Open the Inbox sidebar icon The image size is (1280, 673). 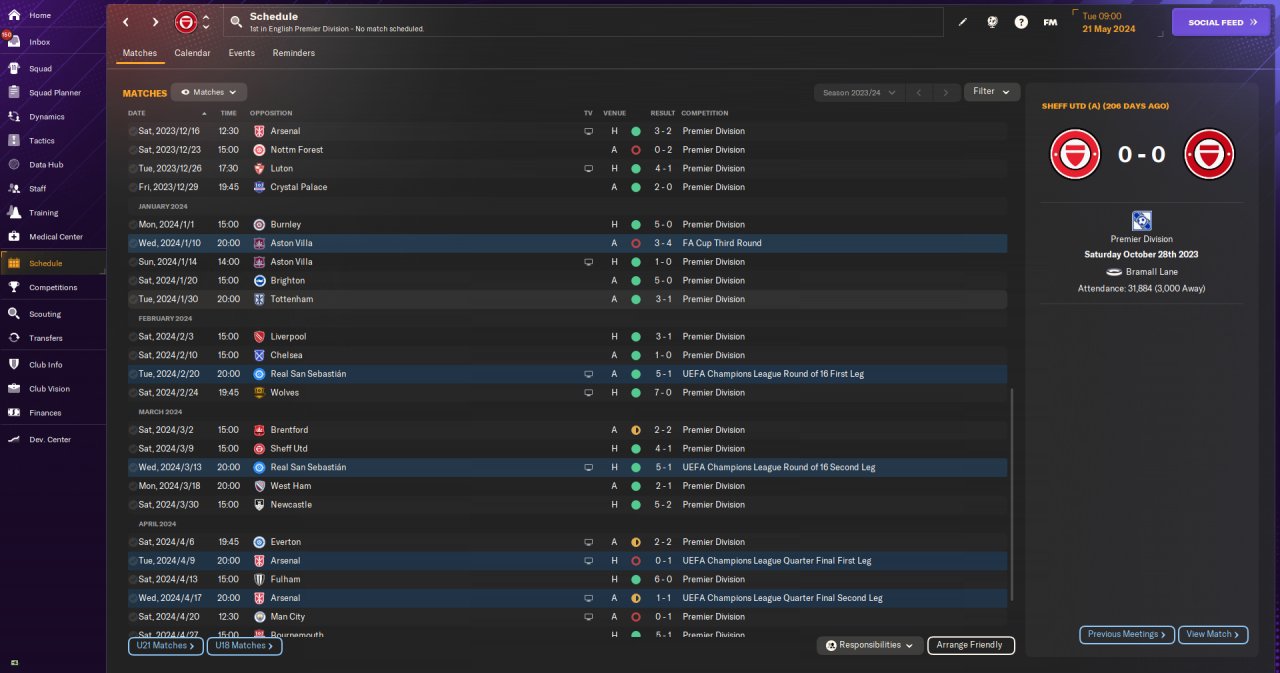pos(14,42)
